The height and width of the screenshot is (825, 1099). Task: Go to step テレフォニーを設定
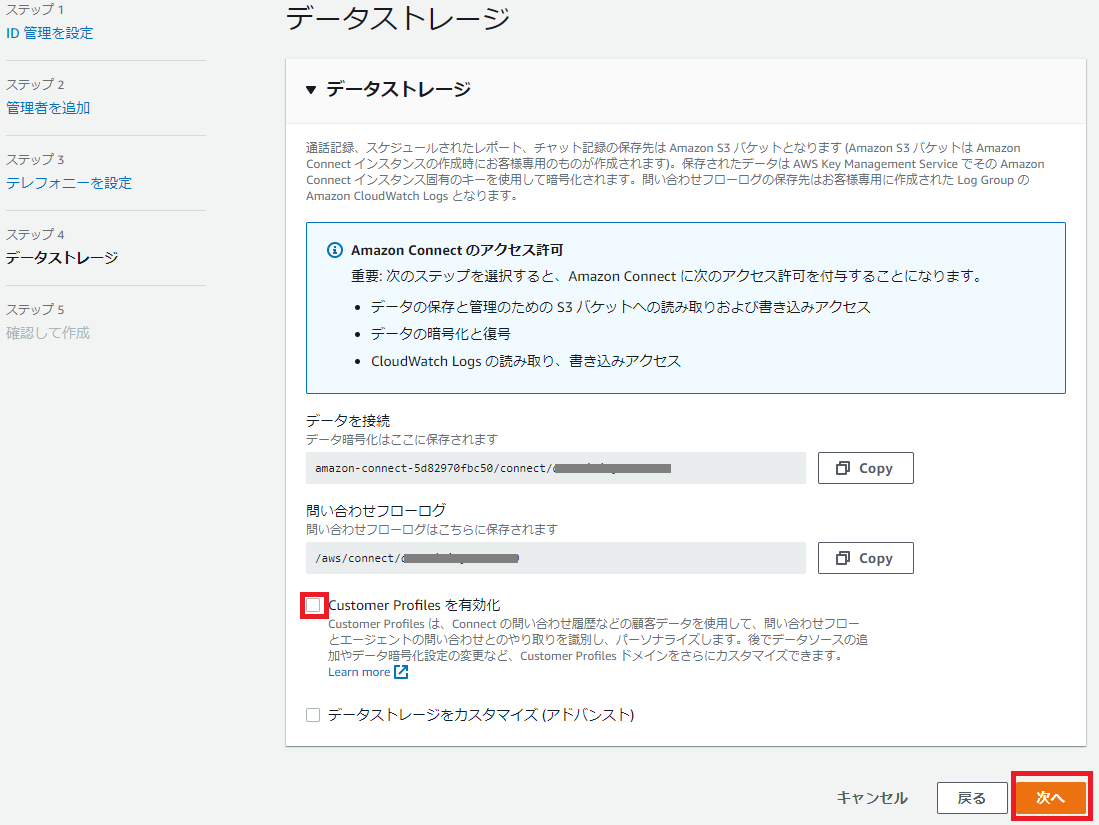69,183
